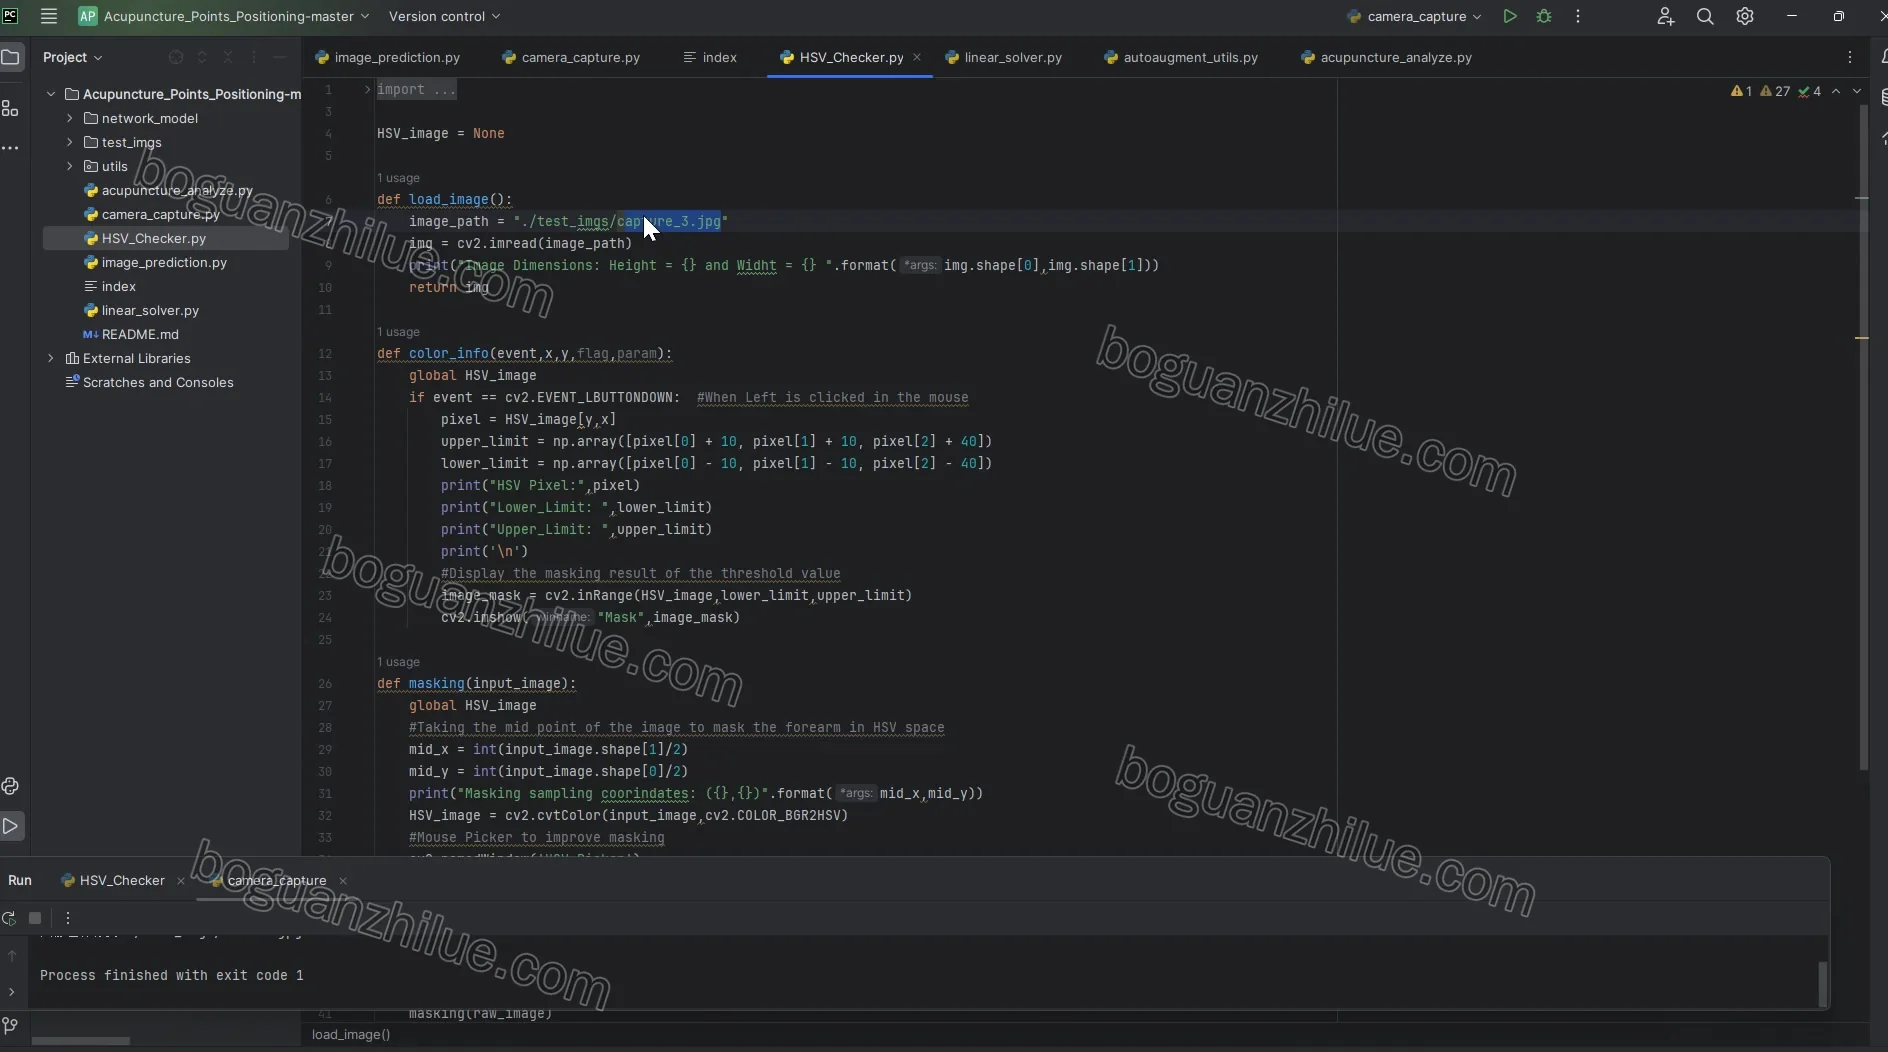The width and height of the screenshot is (1888, 1052).
Task: Close the camera_capture run tab
Action: [343, 881]
